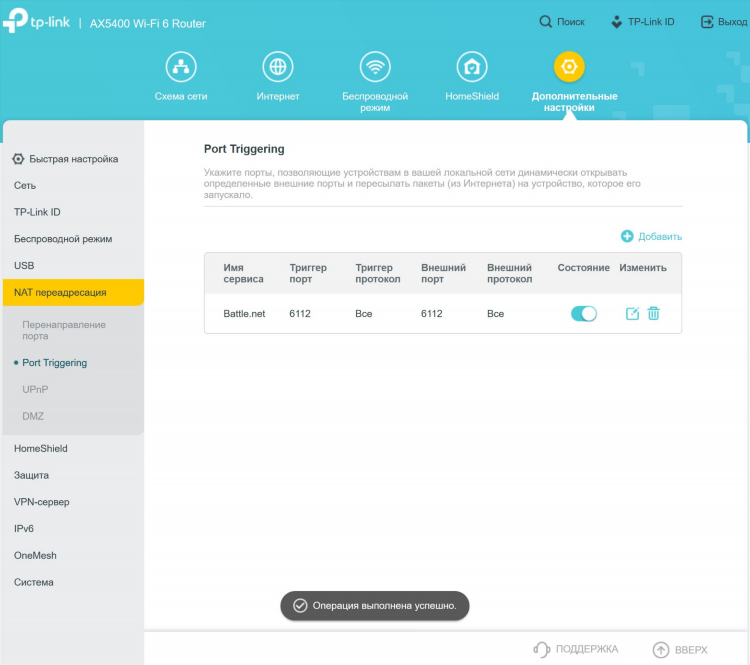This screenshot has width=750, height=665.
Task: Click the Схема сети tab label
Action: click(x=181, y=96)
